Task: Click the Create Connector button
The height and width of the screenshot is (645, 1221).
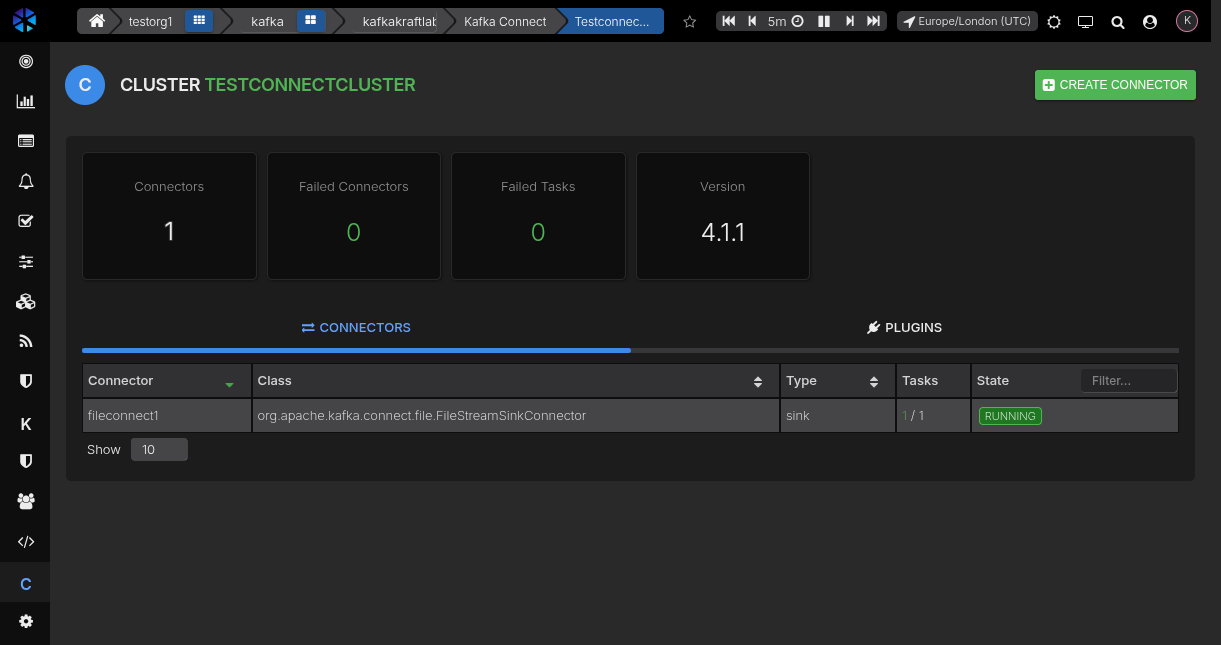Action: 1115,85
